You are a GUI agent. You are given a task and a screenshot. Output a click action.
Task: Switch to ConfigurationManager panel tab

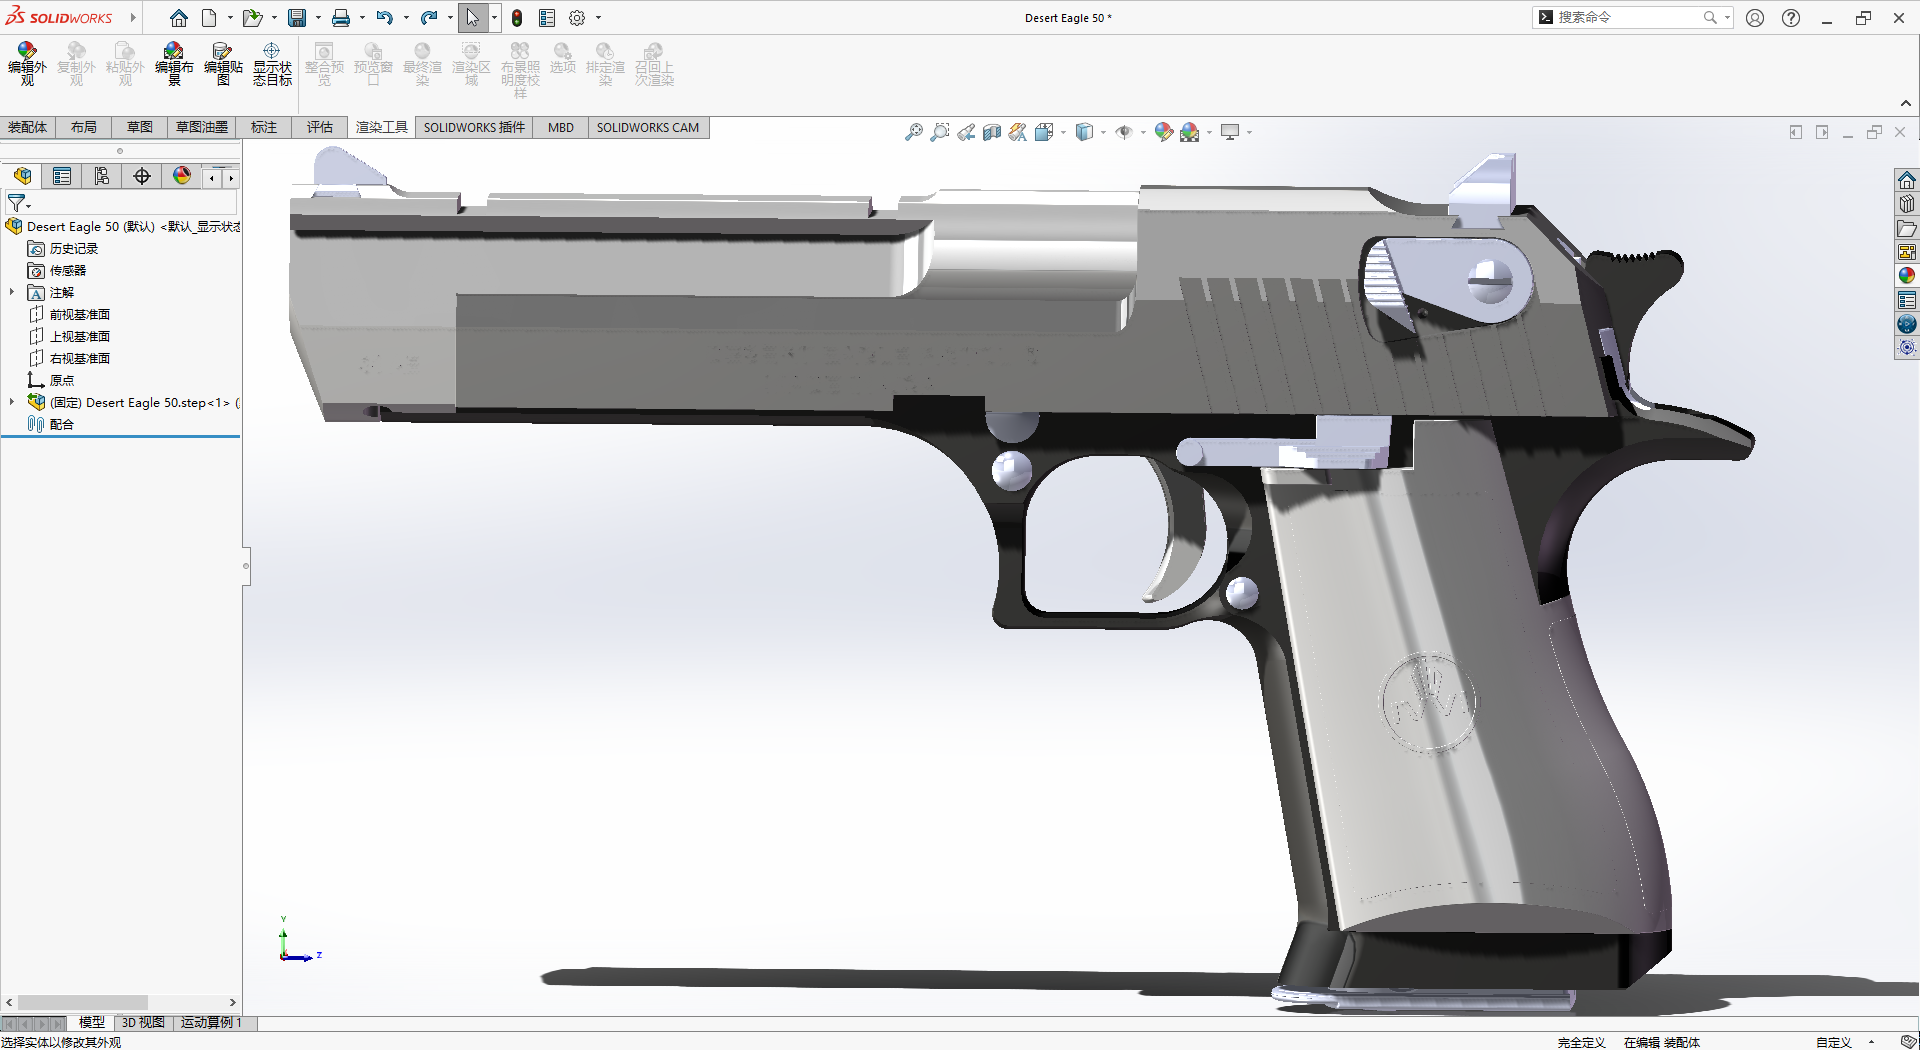click(102, 177)
